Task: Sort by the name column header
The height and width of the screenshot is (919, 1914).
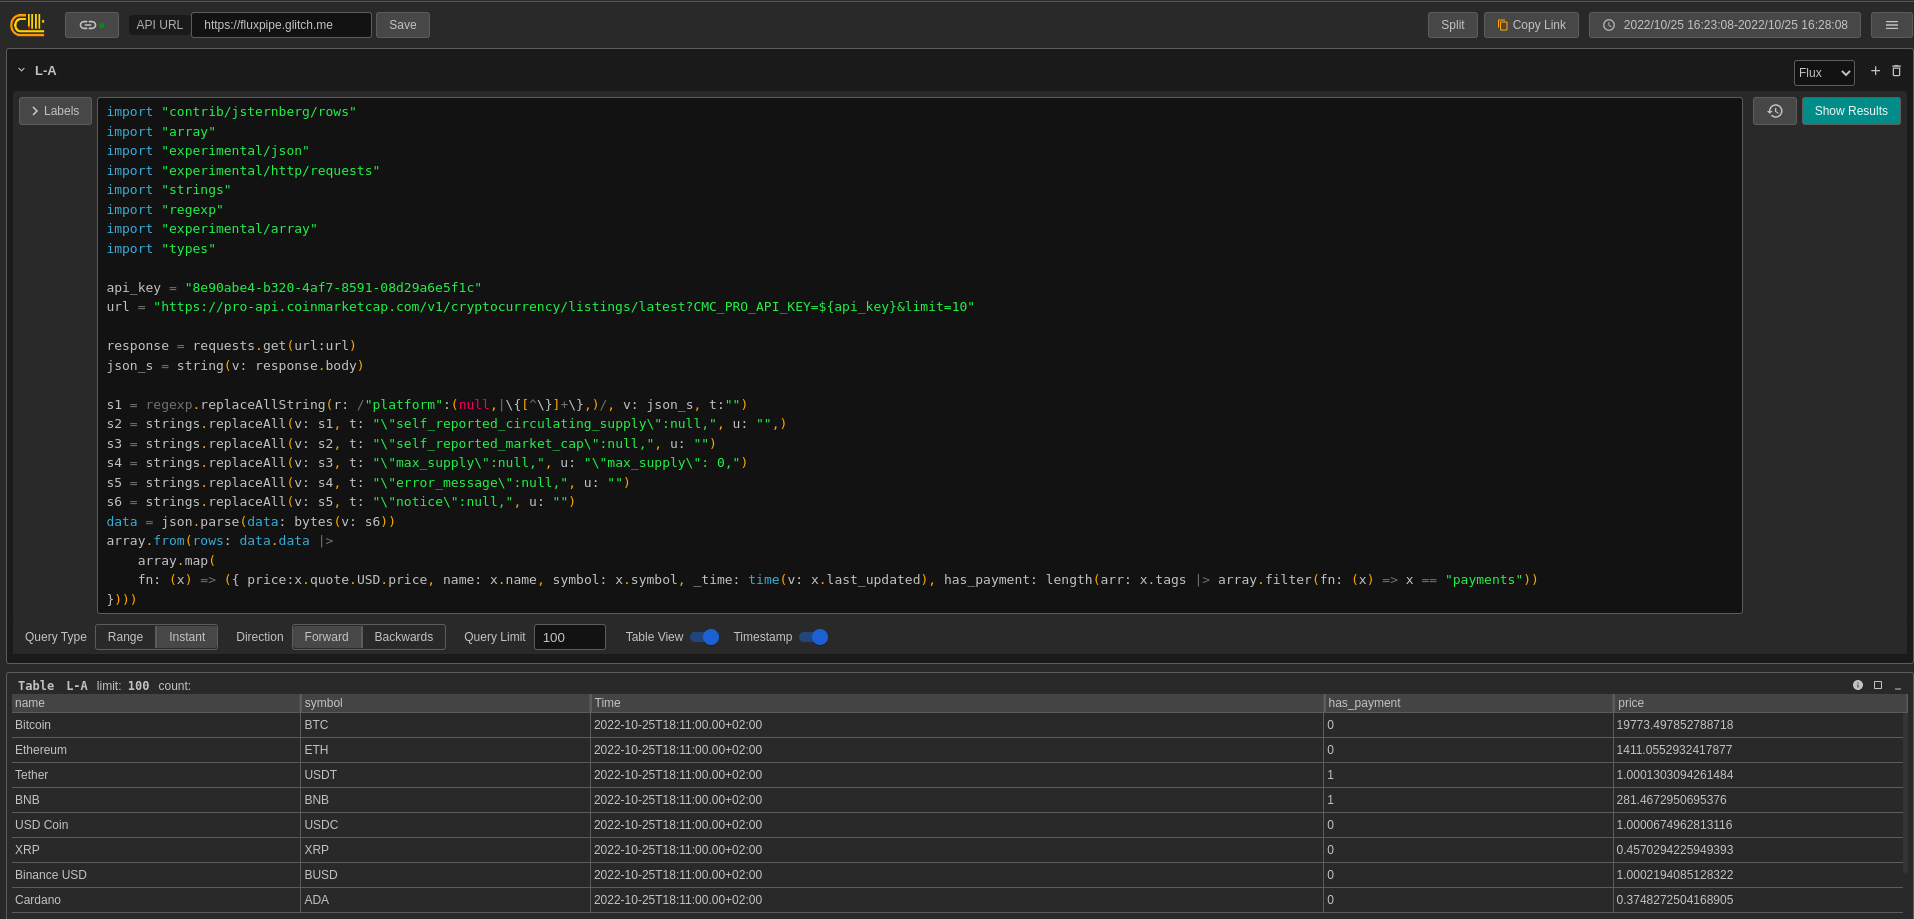Action: pyautogui.click(x=156, y=703)
